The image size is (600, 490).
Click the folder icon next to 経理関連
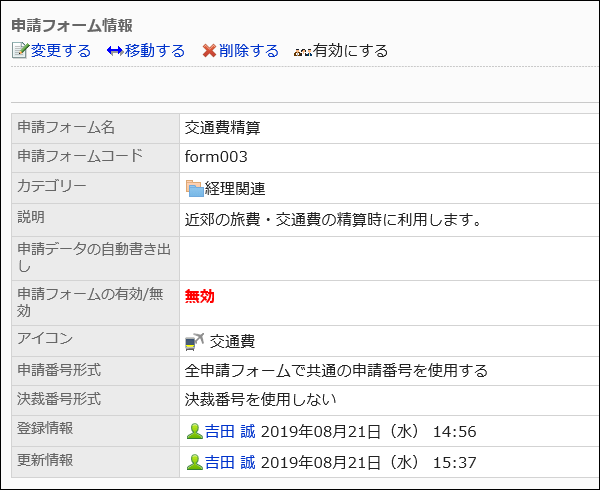[194, 189]
